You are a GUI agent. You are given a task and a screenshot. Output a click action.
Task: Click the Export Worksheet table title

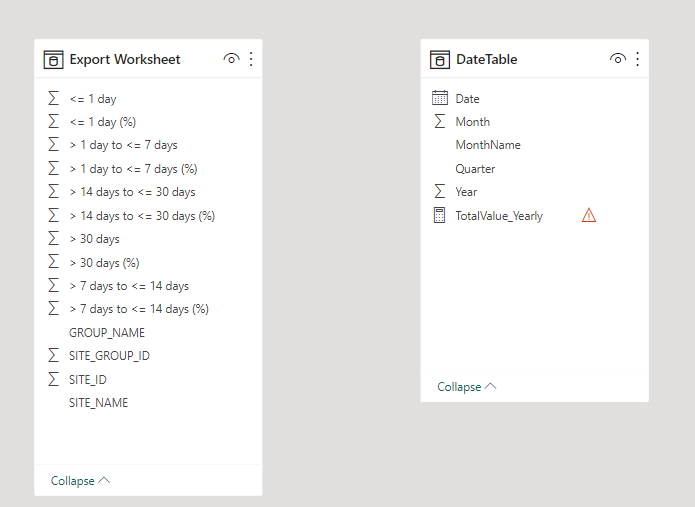(125, 59)
